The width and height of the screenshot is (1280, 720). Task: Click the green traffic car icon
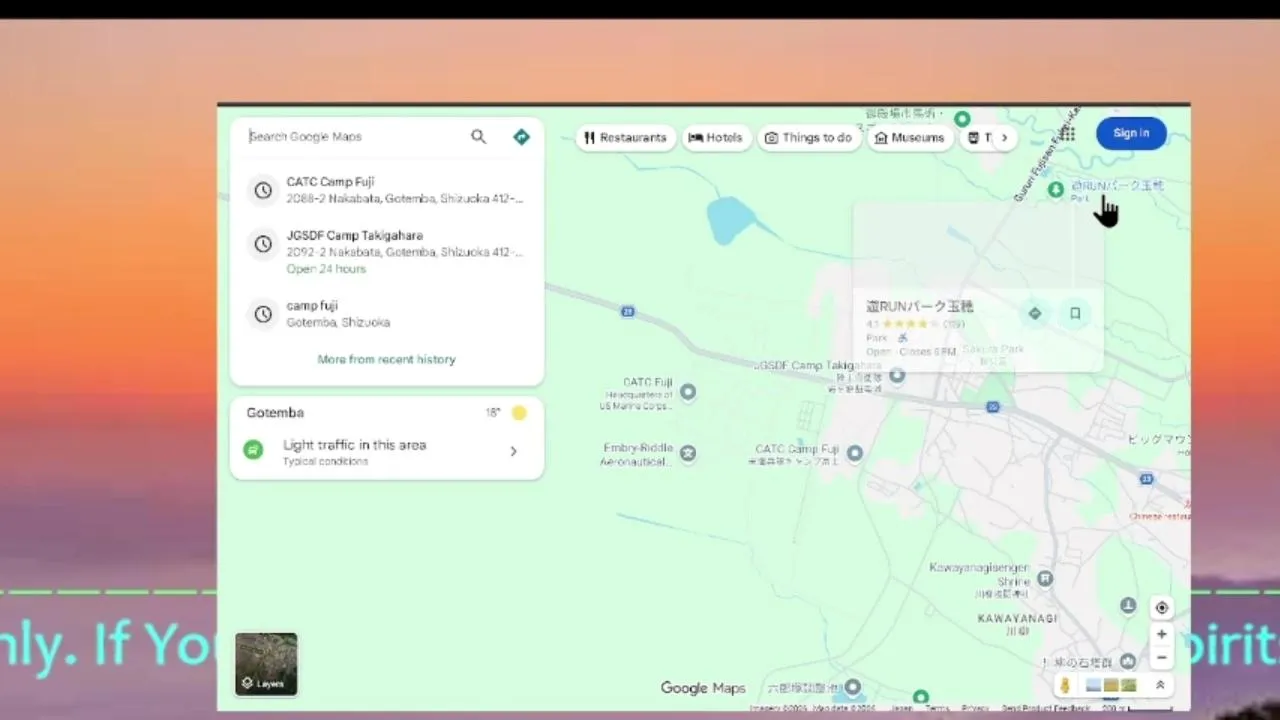253,450
